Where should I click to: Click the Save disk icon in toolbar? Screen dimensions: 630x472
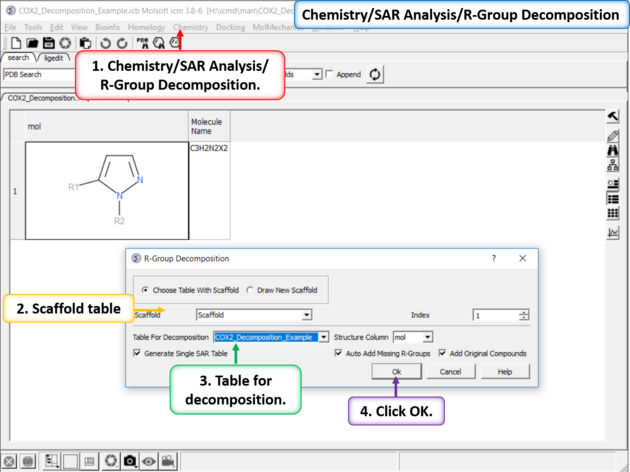[49, 44]
